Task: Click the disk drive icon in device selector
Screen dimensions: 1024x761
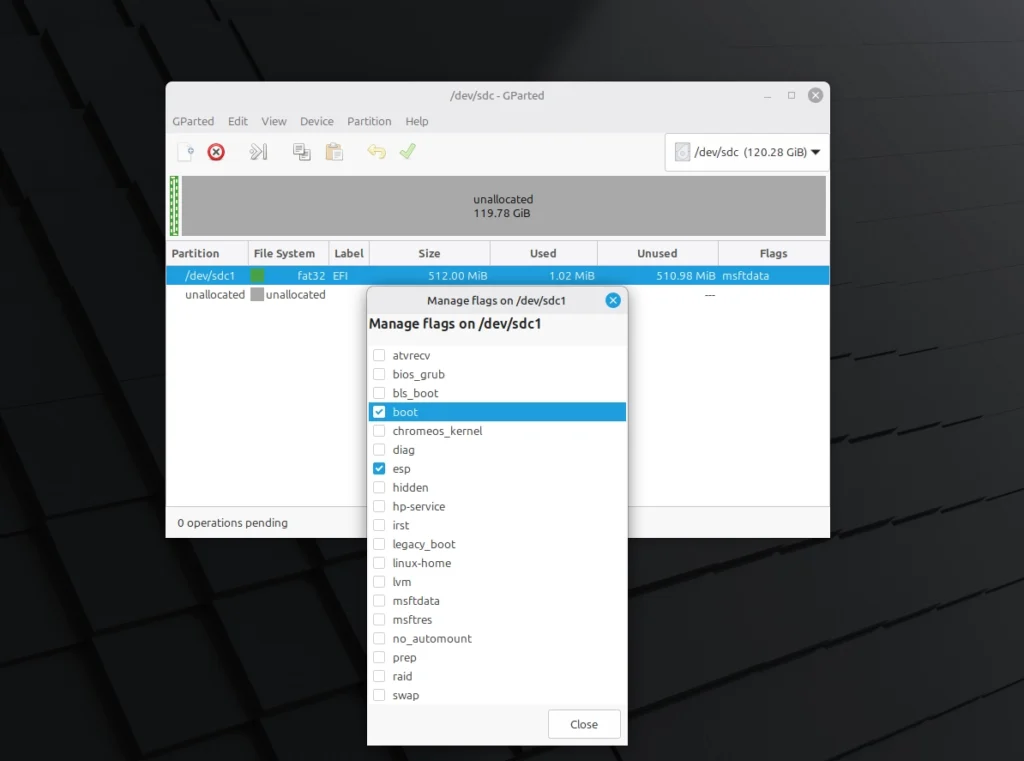Action: [683, 152]
